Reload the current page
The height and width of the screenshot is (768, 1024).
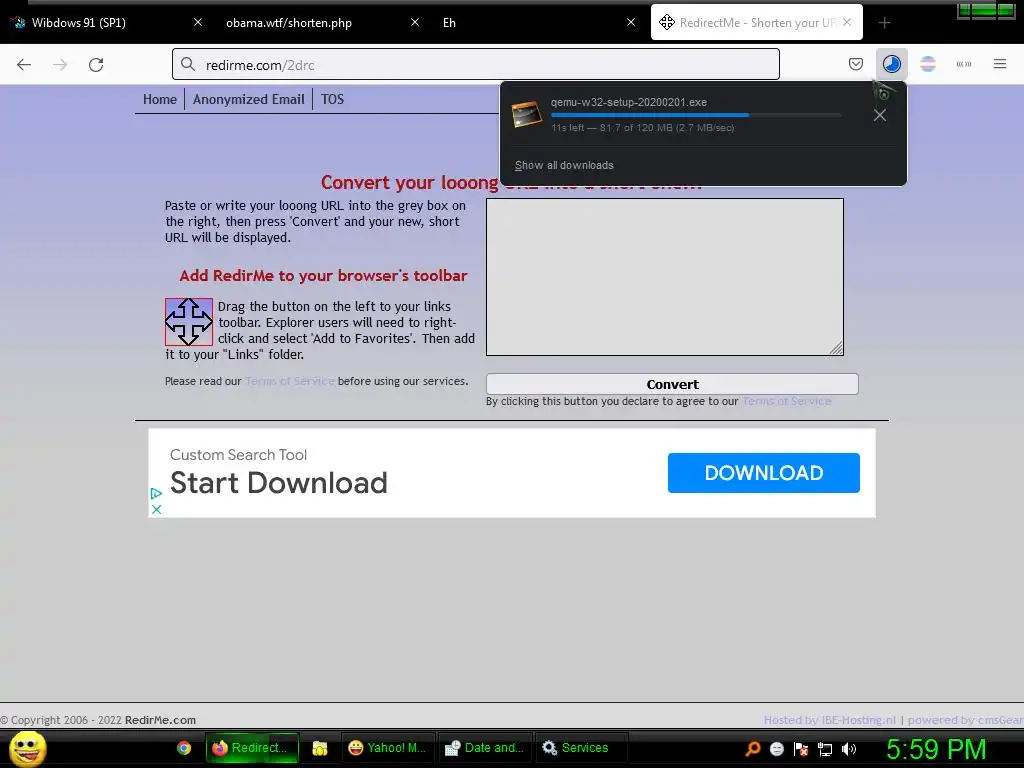click(x=96, y=65)
